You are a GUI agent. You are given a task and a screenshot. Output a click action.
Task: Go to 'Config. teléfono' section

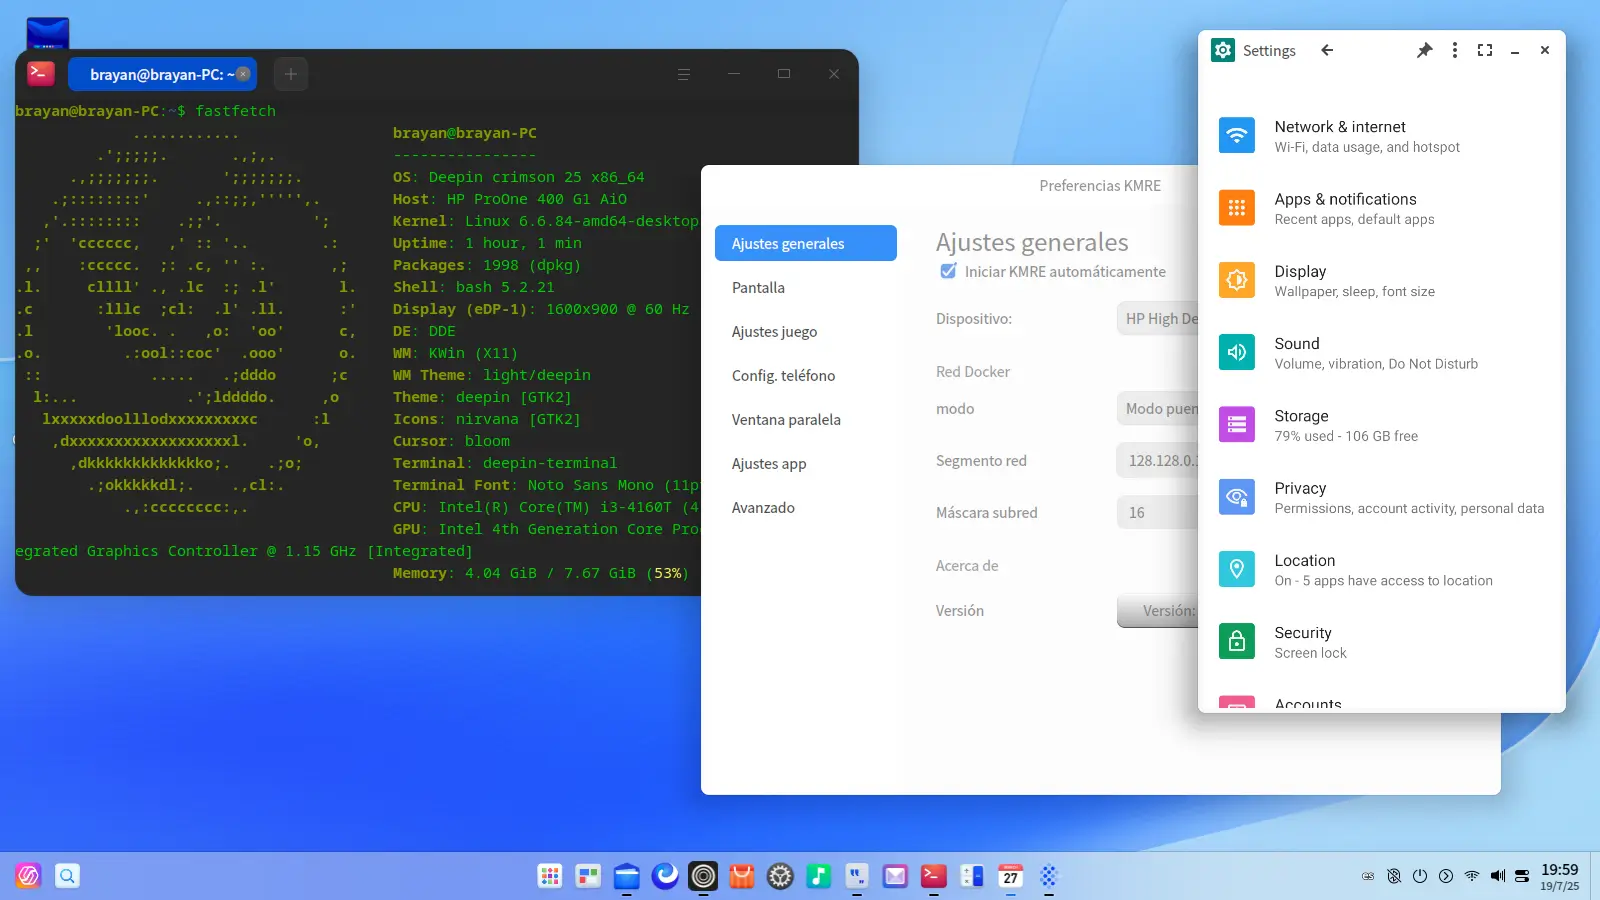point(806,375)
